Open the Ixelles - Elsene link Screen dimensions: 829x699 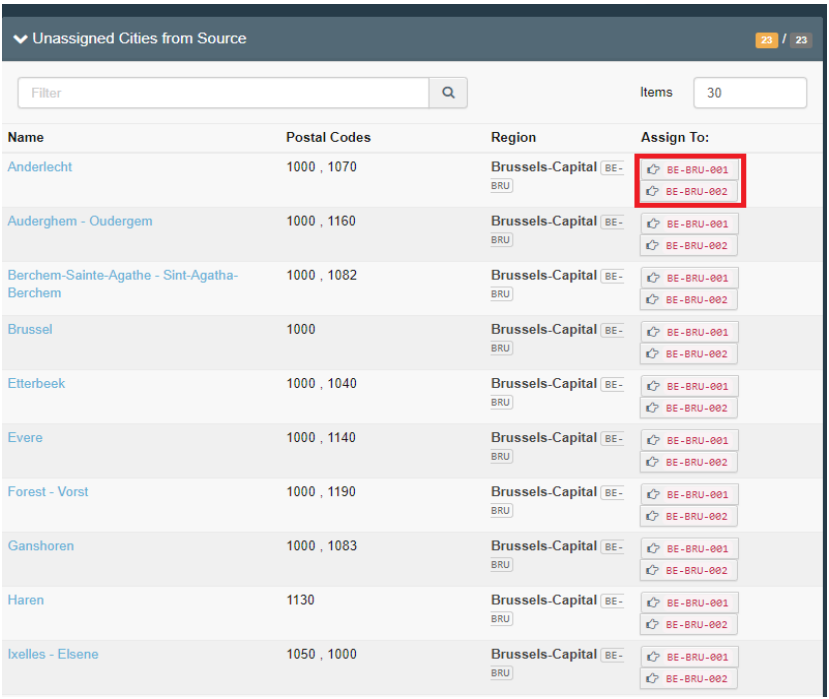(53, 654)
